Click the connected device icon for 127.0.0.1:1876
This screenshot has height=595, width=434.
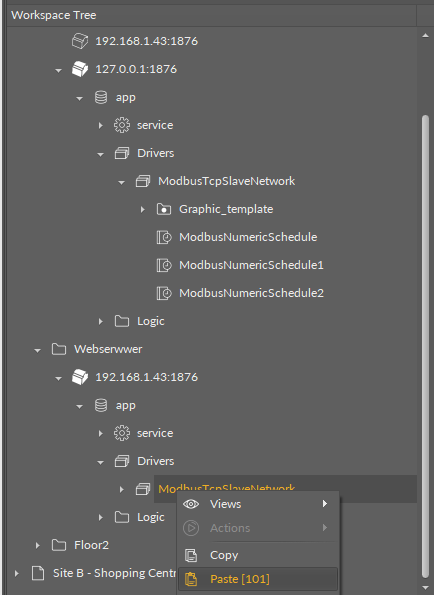click(x=80, y=69)
